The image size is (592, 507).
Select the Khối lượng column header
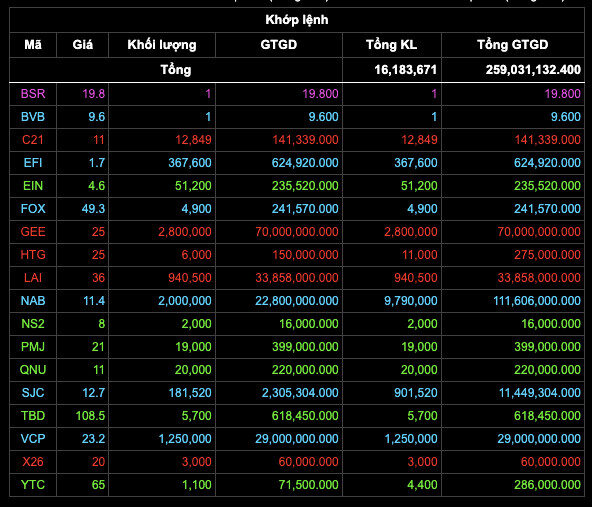pyautogui.click(x=162, y=45)
